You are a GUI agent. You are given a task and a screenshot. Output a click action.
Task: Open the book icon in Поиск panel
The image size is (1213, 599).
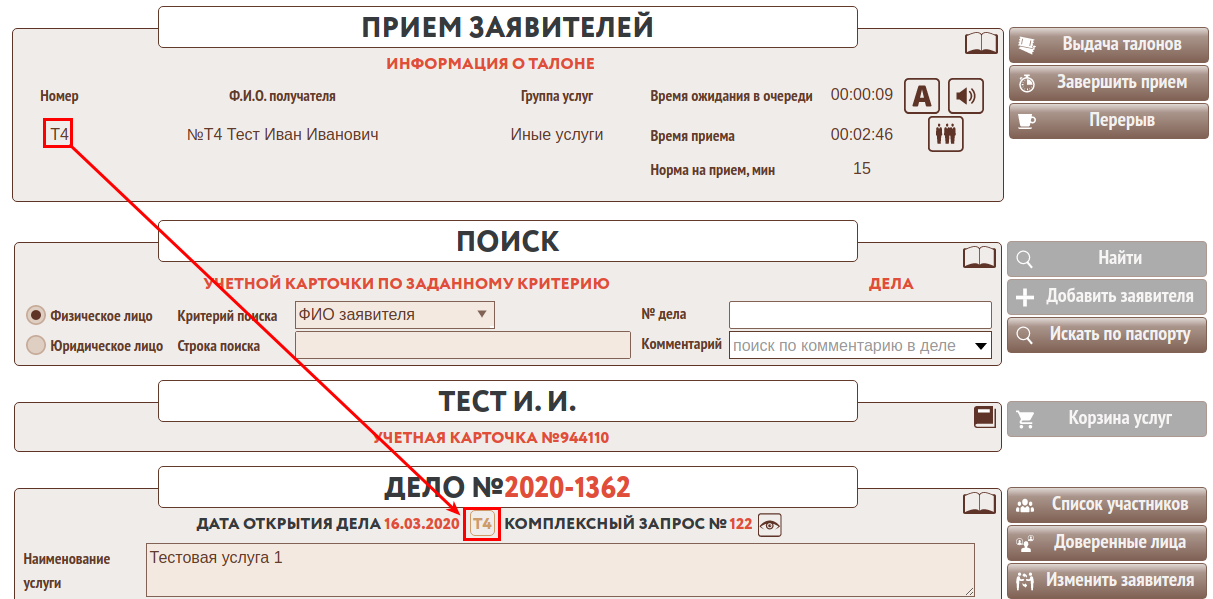pyautogui.click(x=979, y=258)
